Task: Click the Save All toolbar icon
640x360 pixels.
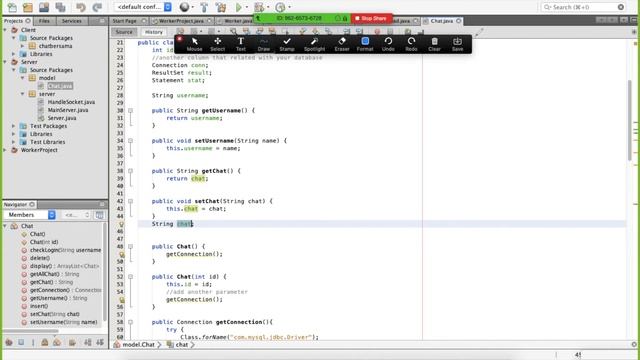Action: [x=60, y=7]
